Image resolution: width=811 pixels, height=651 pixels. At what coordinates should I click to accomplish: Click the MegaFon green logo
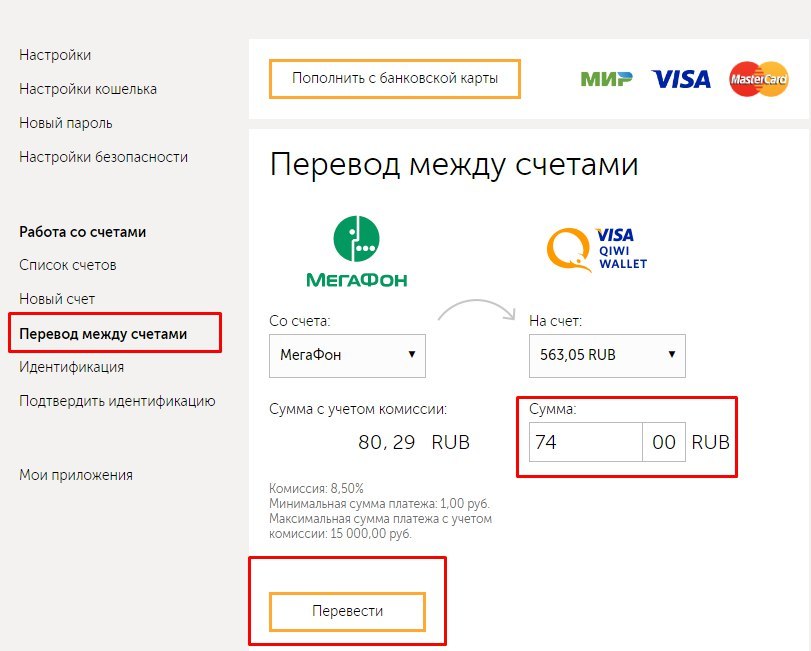(x=356, y=251)
